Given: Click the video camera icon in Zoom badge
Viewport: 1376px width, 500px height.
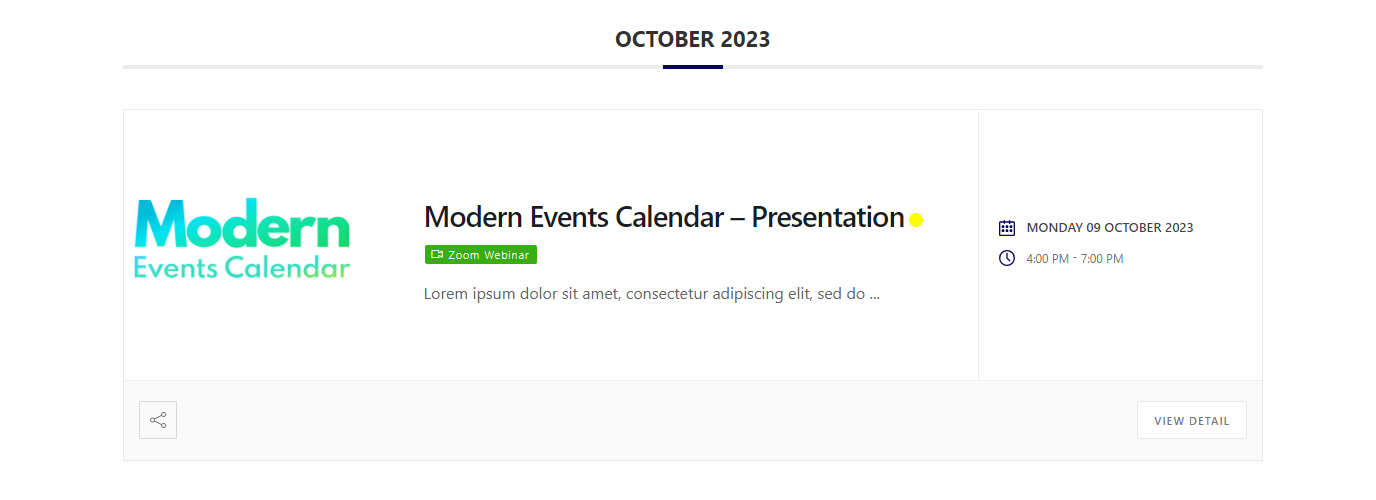Looking at the screenshot, I should point(437,255).
